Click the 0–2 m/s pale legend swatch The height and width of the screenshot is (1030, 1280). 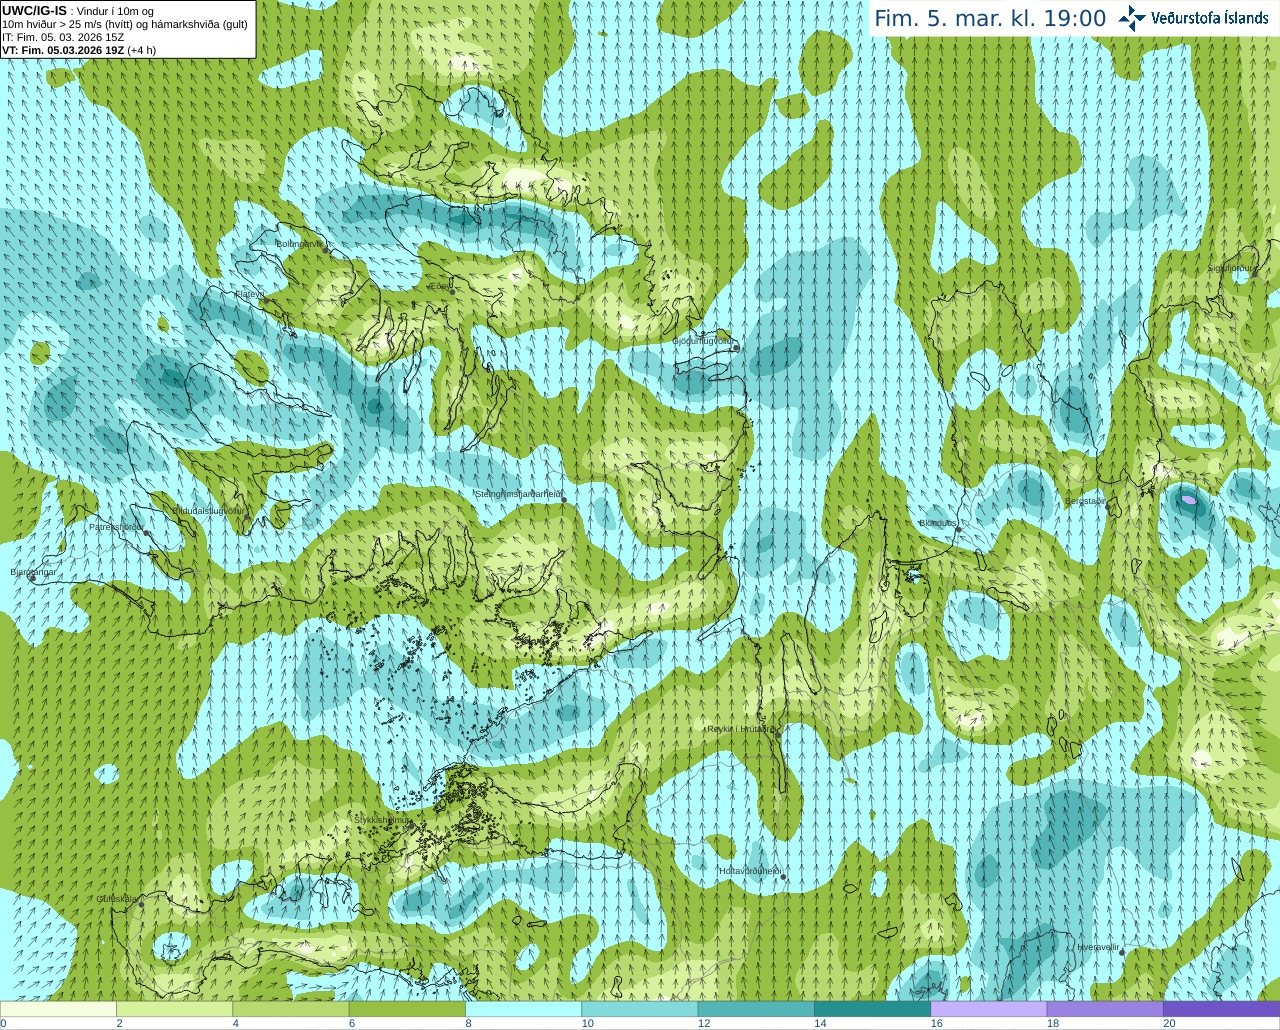coord(58,1009)
